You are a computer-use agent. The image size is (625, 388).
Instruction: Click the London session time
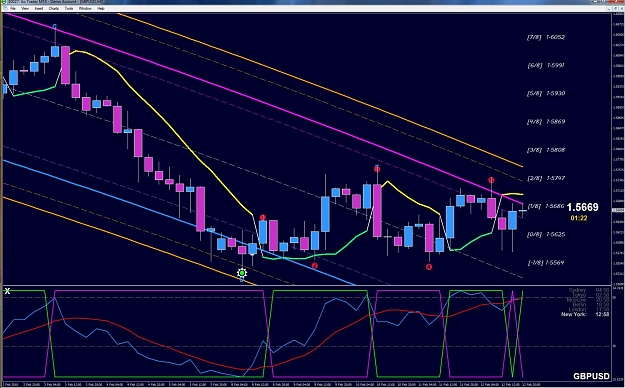coord(602,309)
